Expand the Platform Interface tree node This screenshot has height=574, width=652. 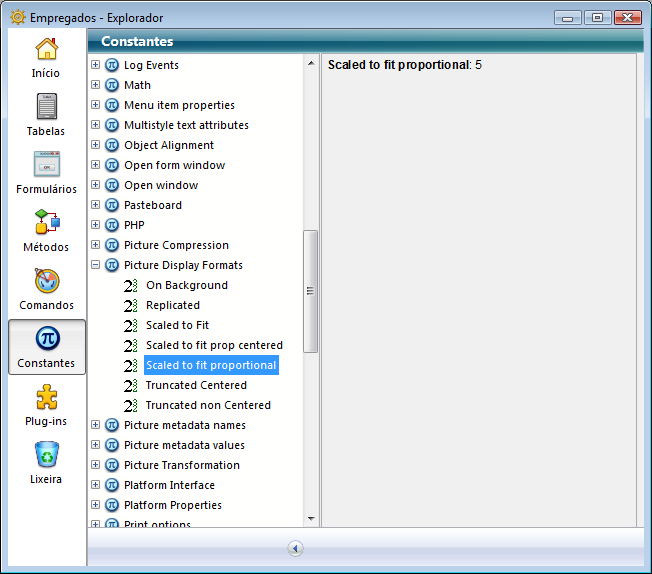(x=96, y=485)
